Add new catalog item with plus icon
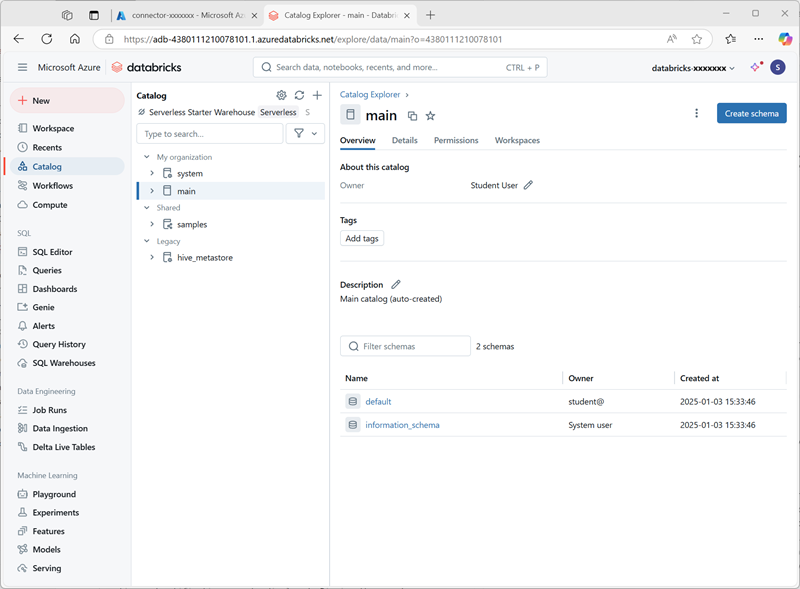Screen dimensions: 800x589 click(x=317, y=95)
